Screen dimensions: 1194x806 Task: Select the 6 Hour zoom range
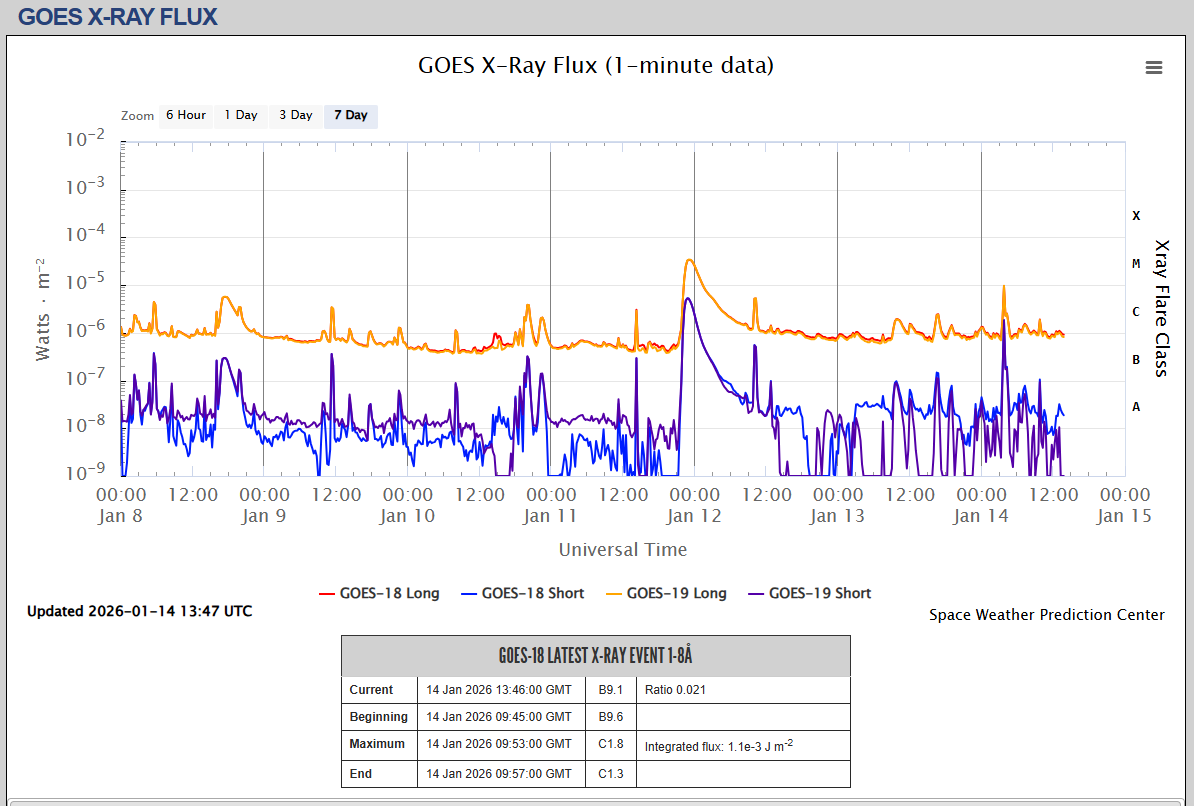185,115
